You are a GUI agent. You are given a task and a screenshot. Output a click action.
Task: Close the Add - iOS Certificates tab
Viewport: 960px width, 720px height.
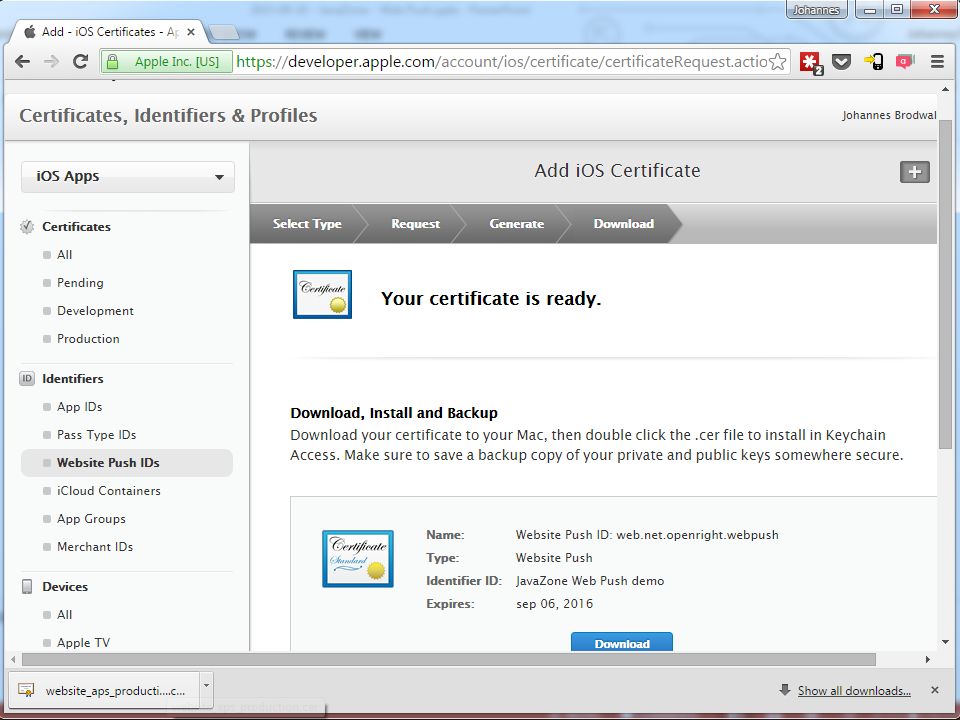tap(190, 32)
